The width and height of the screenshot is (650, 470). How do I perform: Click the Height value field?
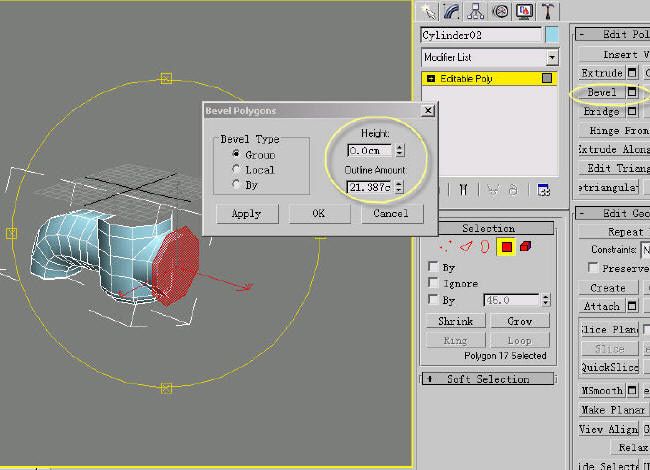369,150
